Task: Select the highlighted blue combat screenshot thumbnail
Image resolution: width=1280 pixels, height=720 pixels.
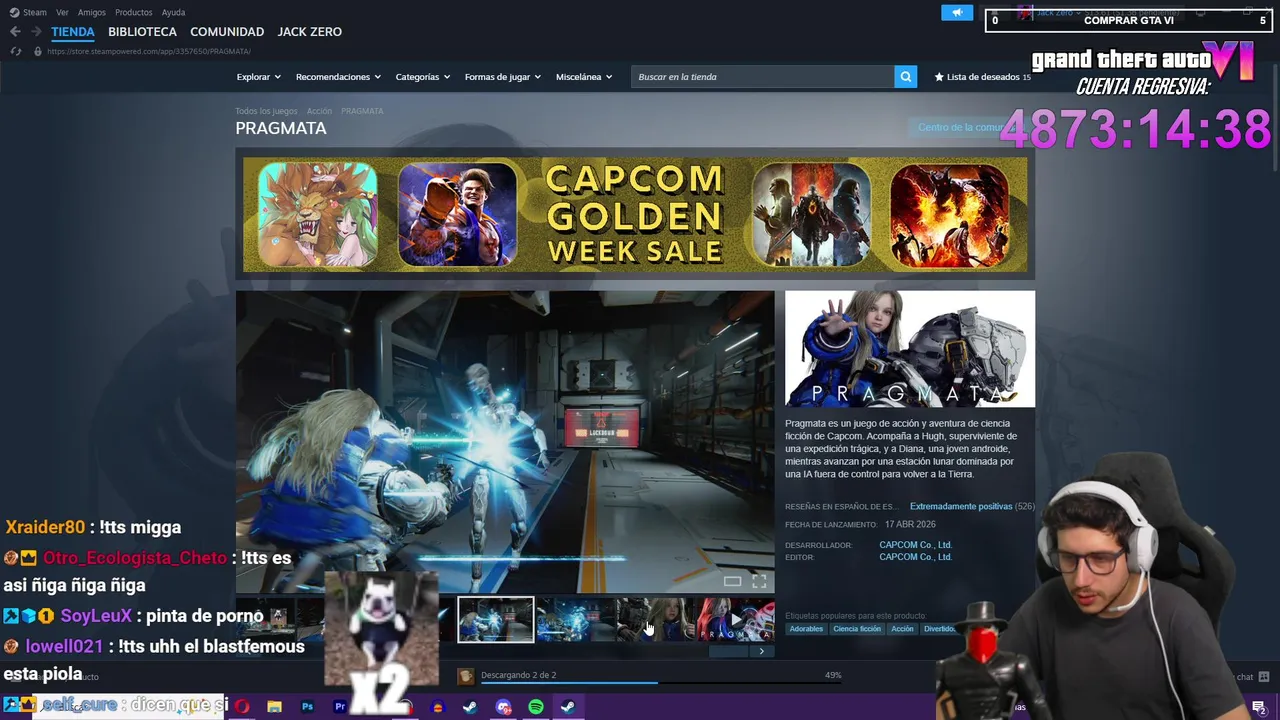Action: tap(496, 620)
